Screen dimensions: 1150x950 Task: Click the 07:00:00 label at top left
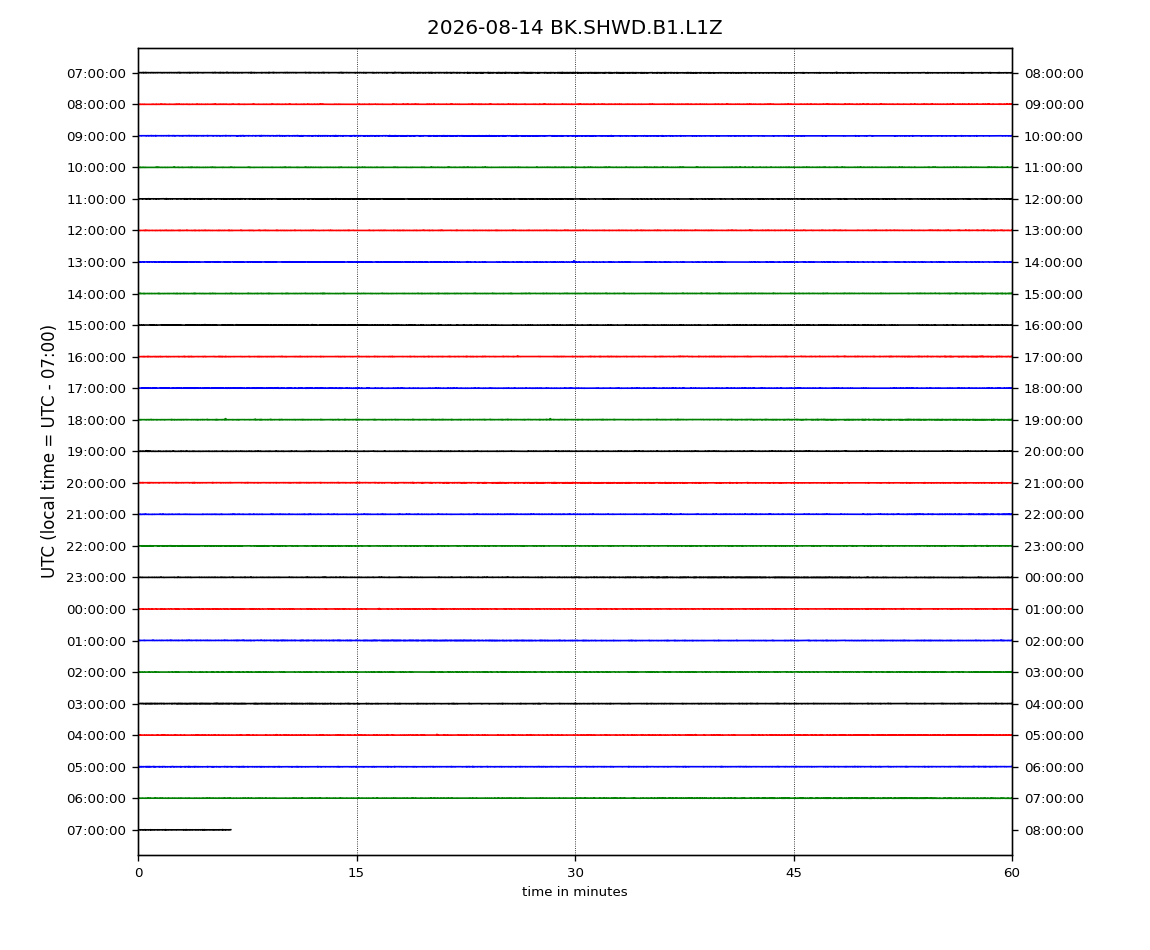coord(96,73)
